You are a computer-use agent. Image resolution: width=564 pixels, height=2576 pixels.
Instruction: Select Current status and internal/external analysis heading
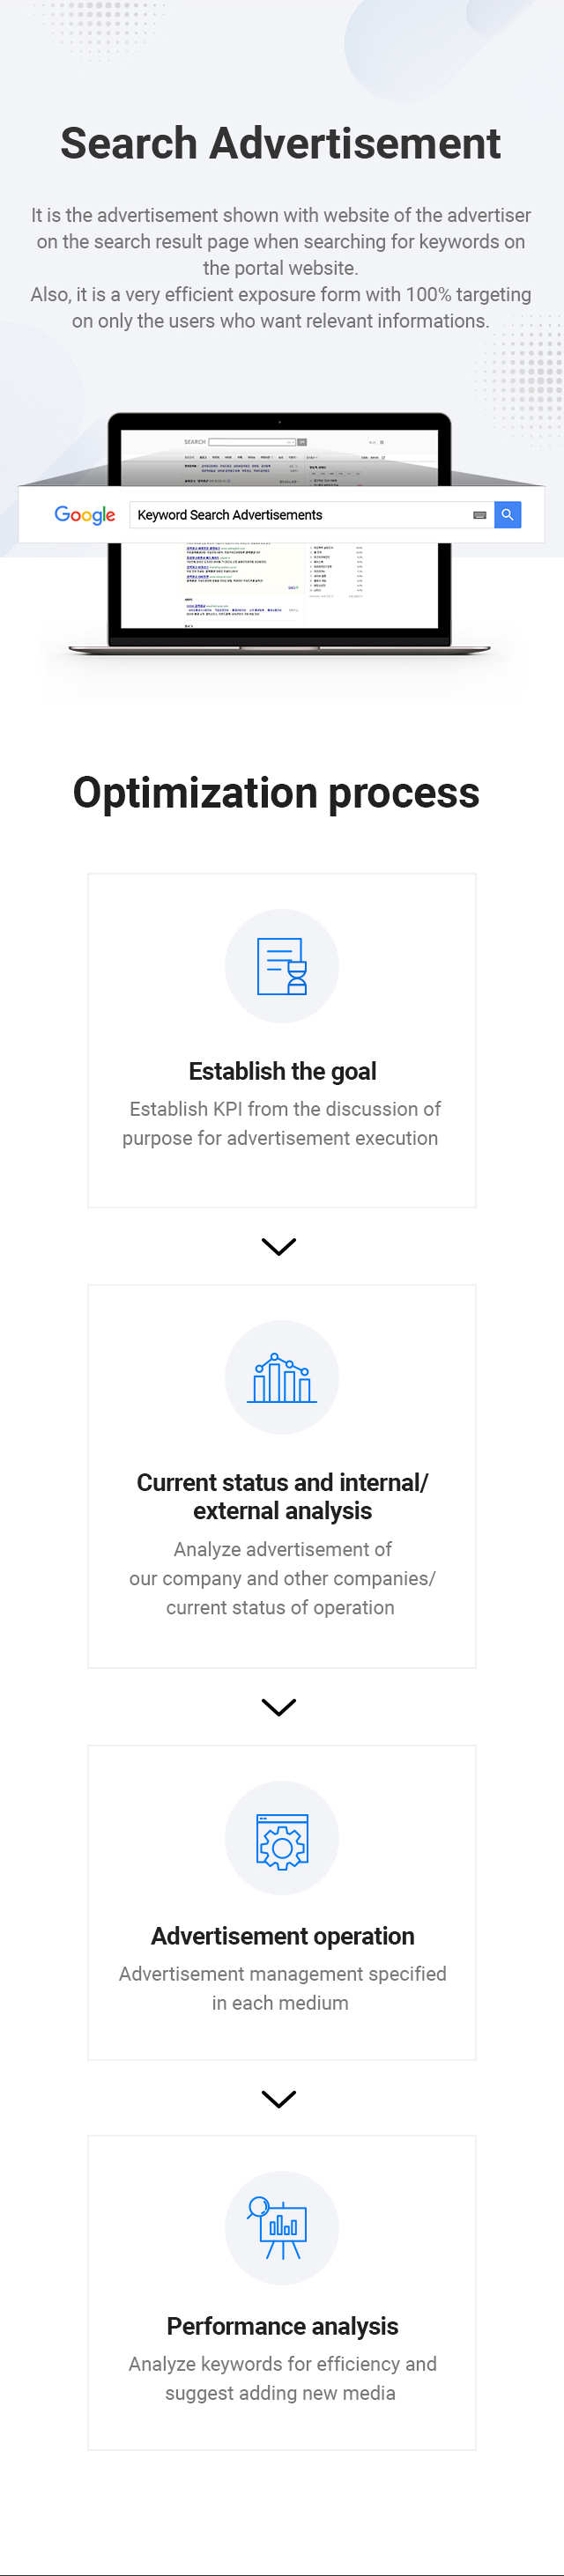click(x=282, y=1496)
